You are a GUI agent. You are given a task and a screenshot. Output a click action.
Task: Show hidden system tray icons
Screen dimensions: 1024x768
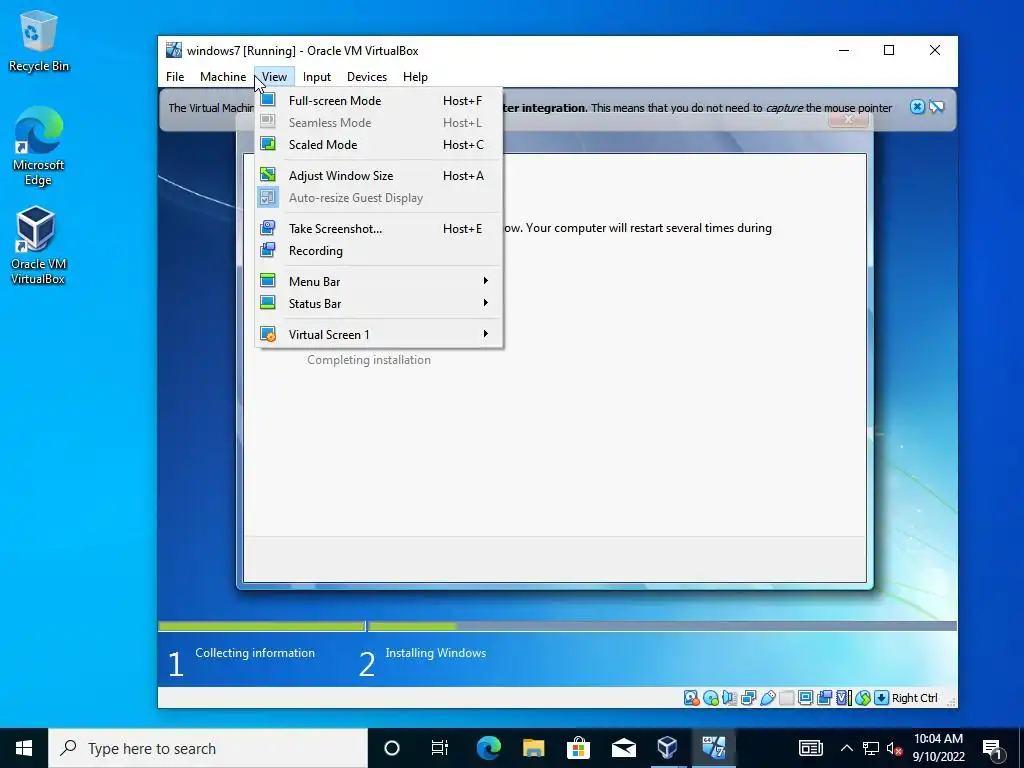click(846, 748)
